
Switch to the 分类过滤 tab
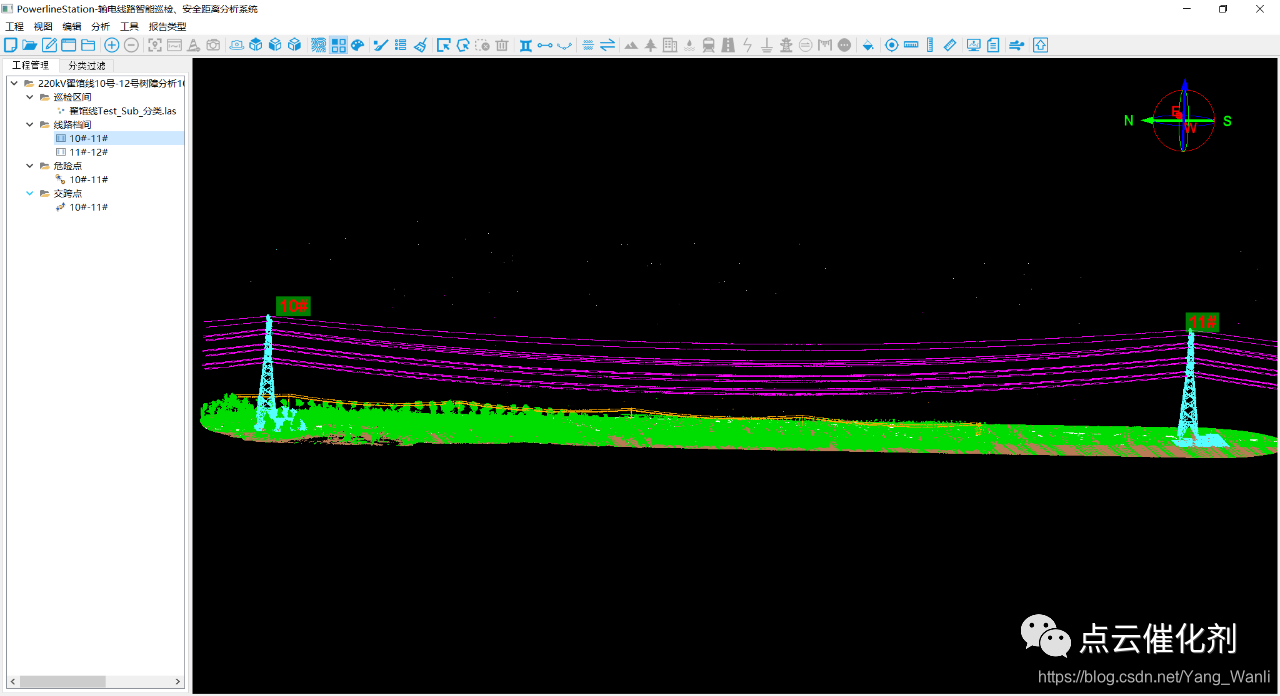(x=87, y=65)
